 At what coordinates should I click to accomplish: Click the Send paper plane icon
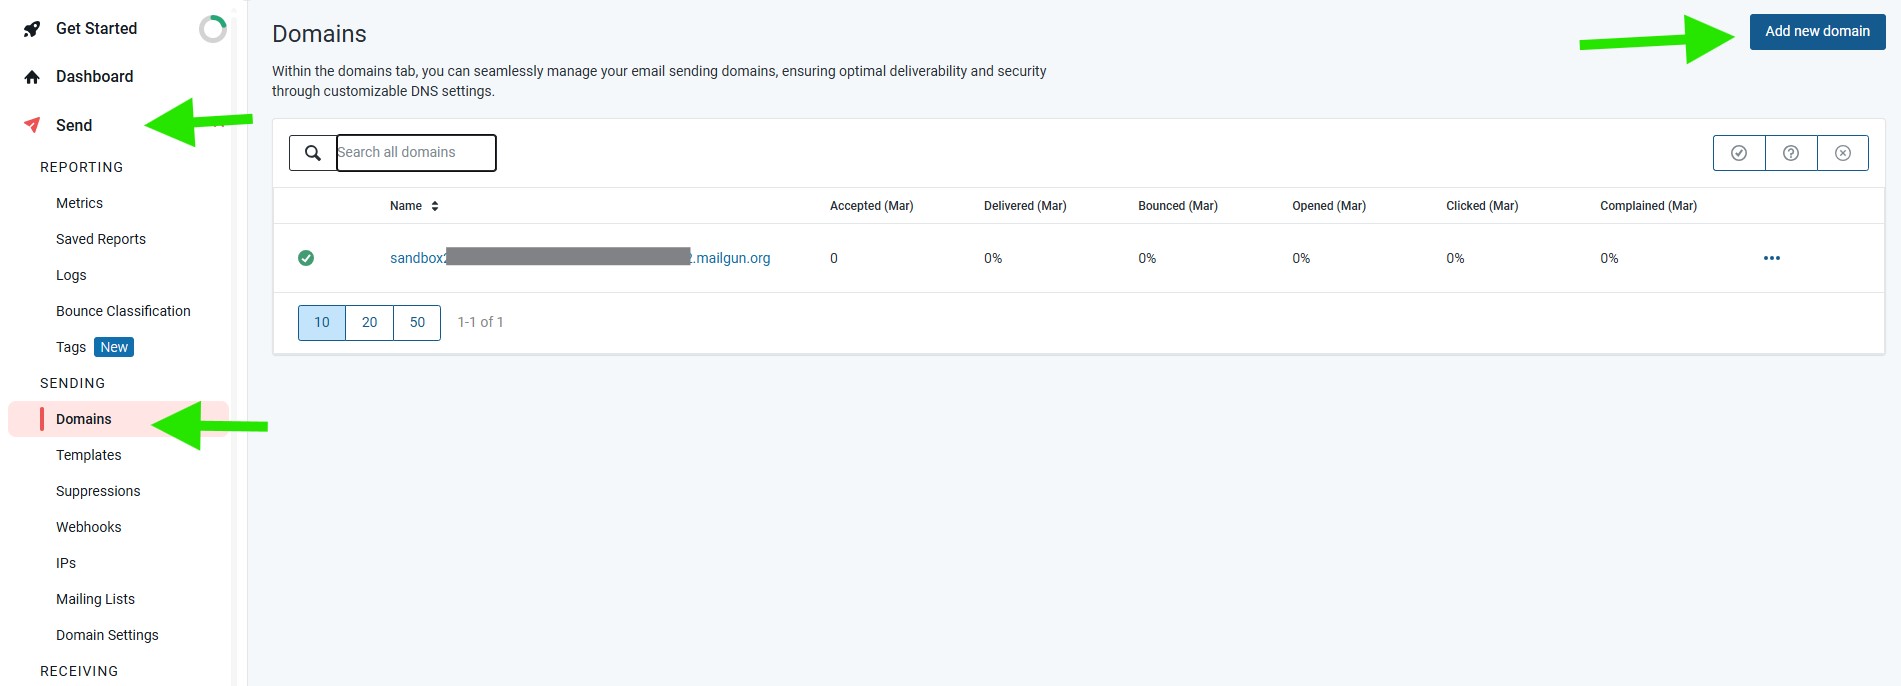coord(32,125)
